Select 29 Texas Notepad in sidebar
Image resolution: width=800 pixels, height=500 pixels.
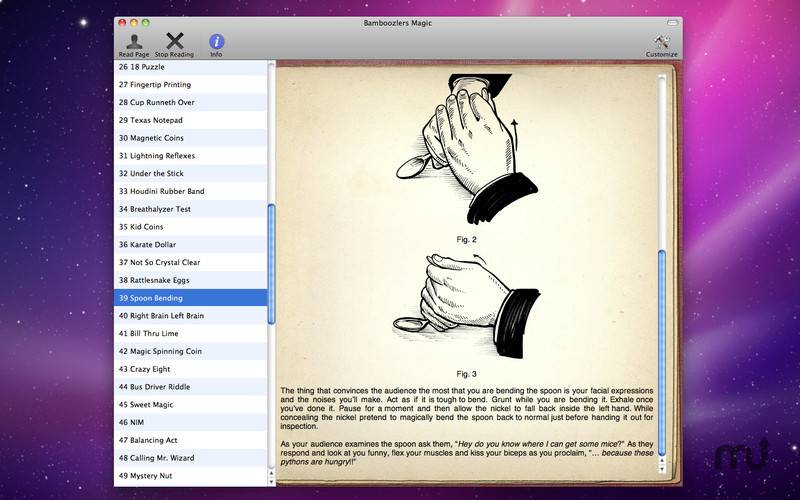[190, 120]
